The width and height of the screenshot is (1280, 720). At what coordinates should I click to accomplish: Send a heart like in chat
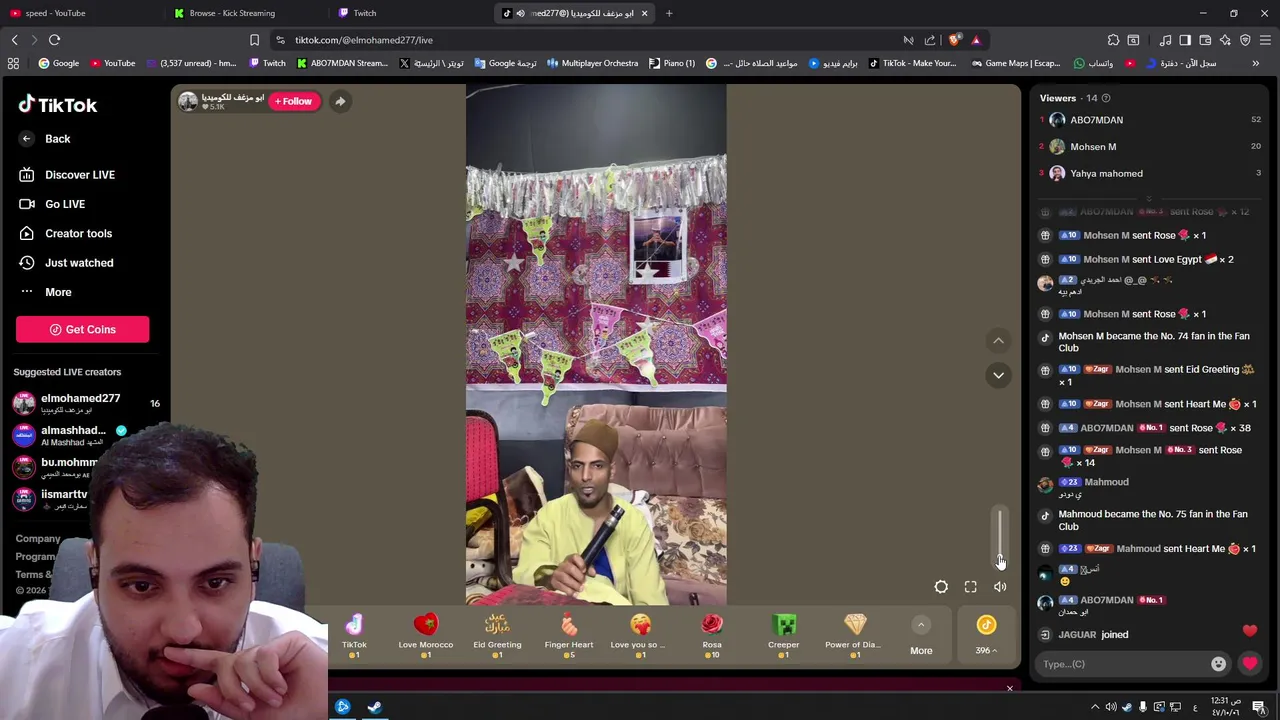pyautogui.click(x=1250, y=664)
